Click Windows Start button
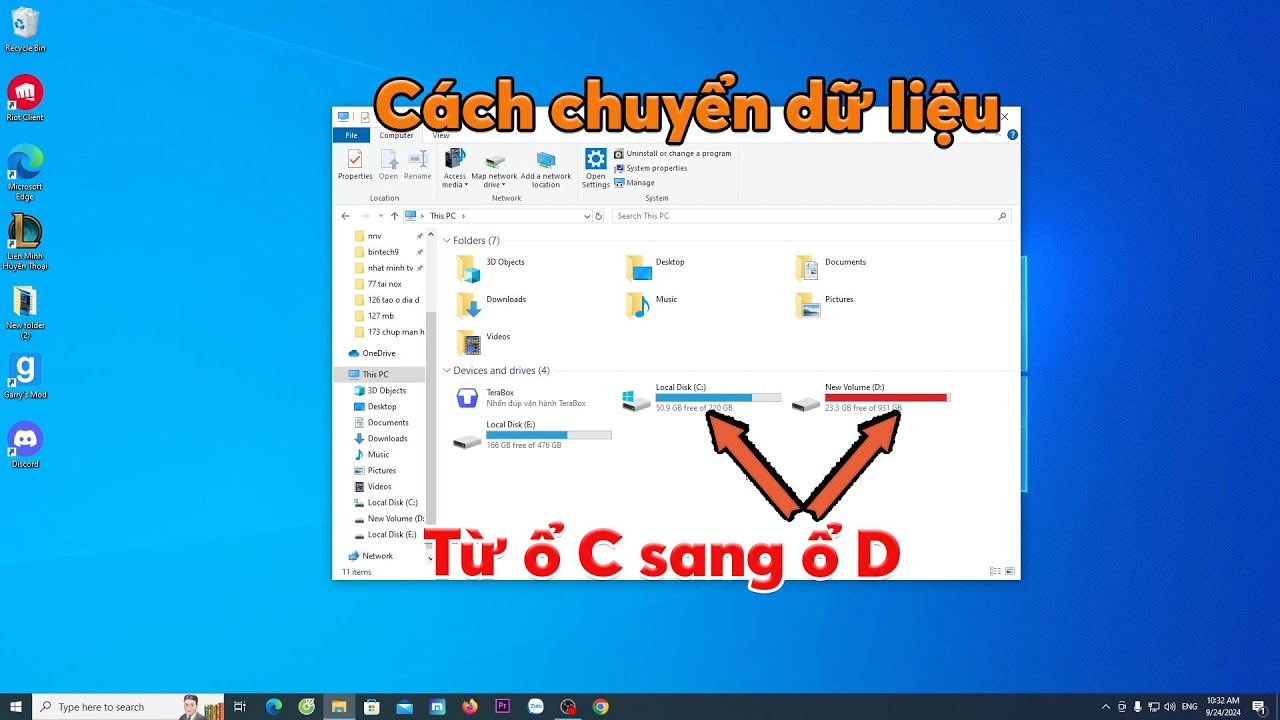The height and width of the screenshot is (720, 1280). click(x=16, y=707)
